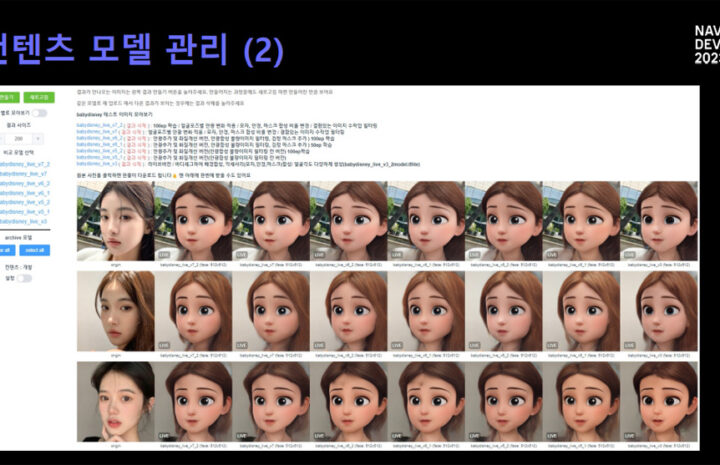This screenshot has height=465, width=720.
Task: Click red 결과 삭제 beside babydisney_live_v6_1 description
Action: point(135,145)
